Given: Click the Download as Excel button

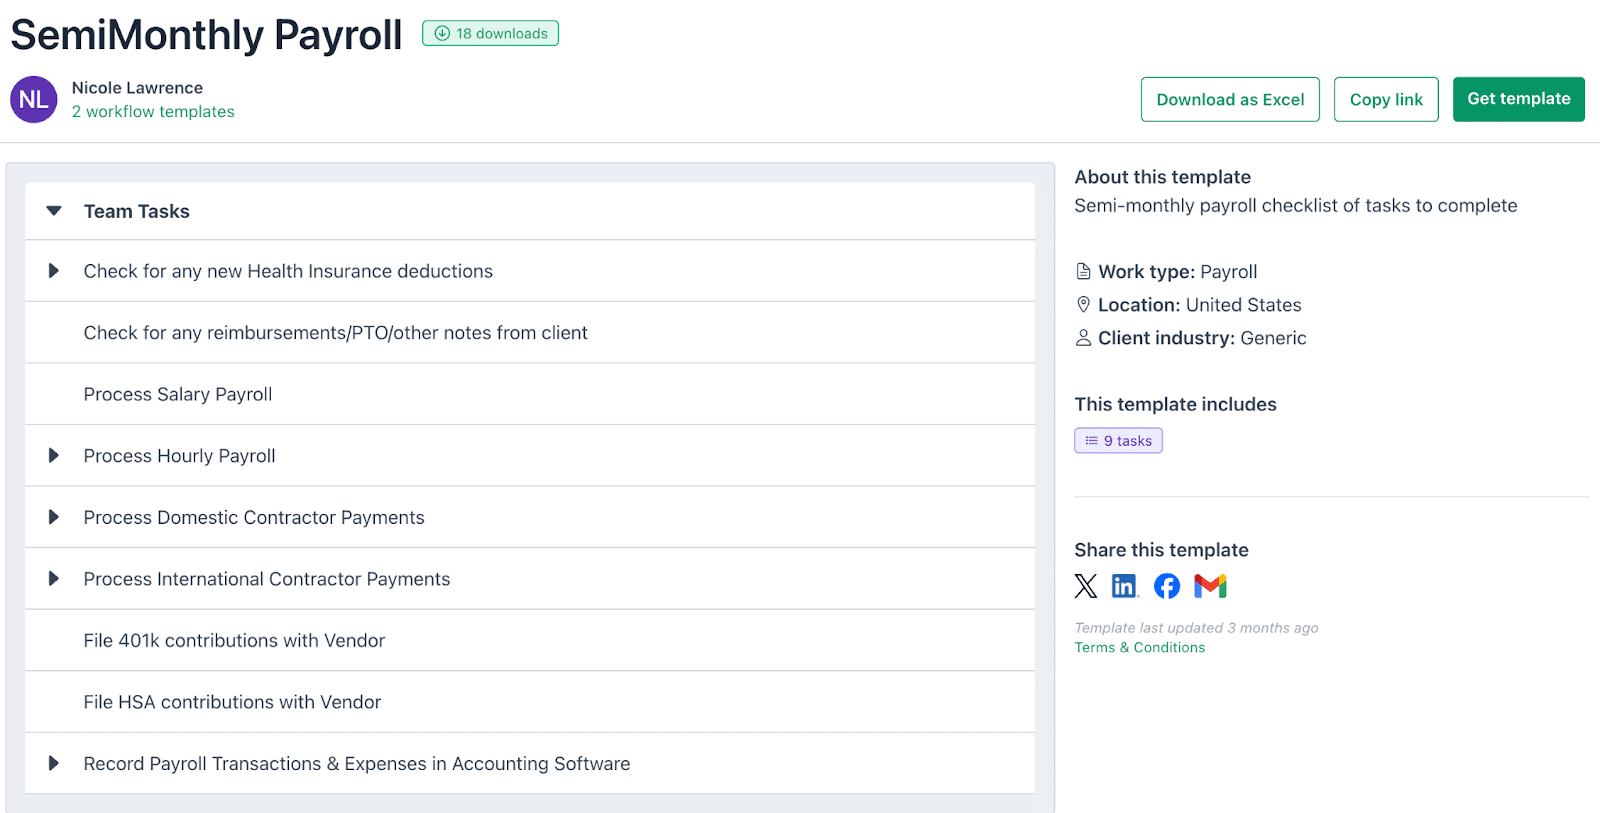Looking at the screenshot, I should click(1230, 99).
